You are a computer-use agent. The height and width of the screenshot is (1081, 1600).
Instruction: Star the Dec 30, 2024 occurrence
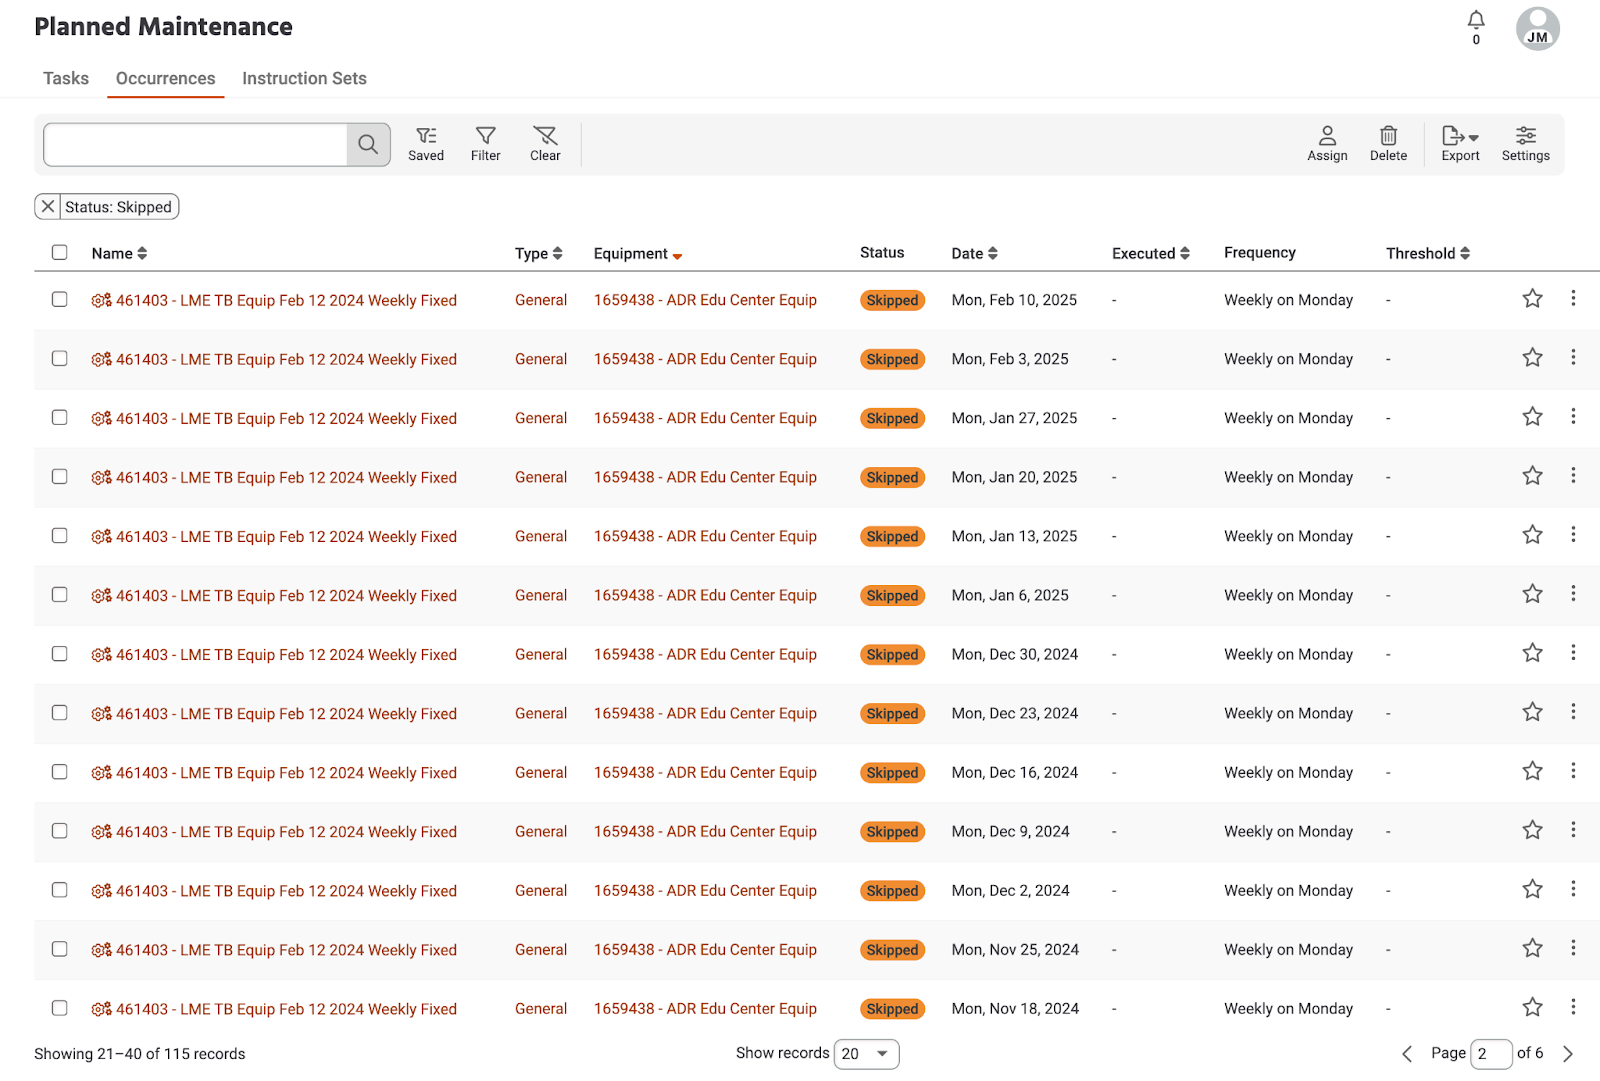coord(1532,653)
